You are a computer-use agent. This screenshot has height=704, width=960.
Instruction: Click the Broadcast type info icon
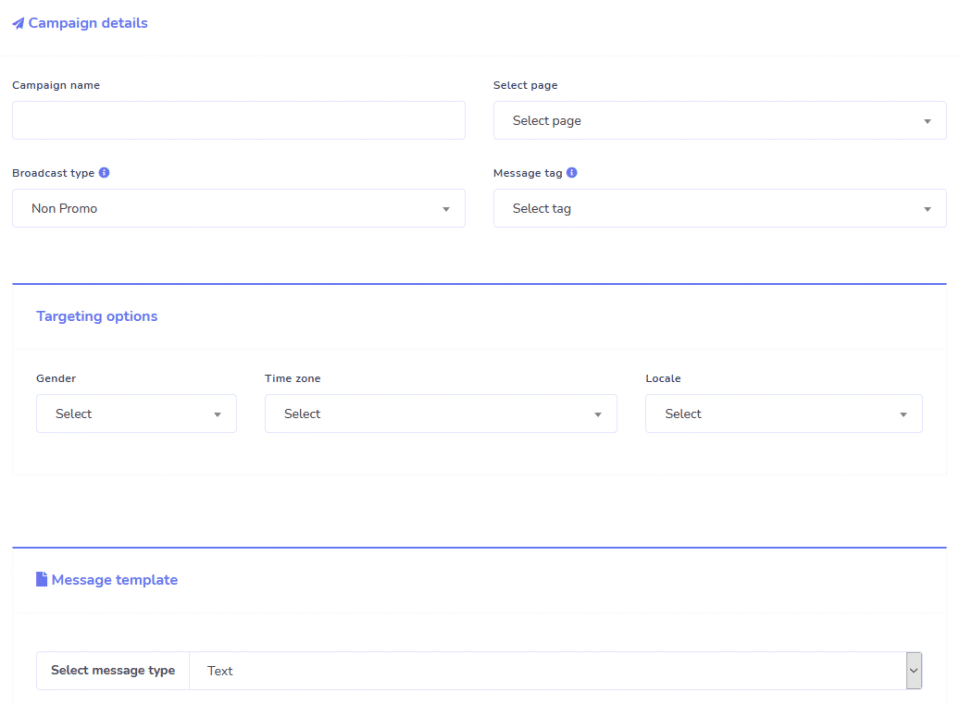coord(104,173)
